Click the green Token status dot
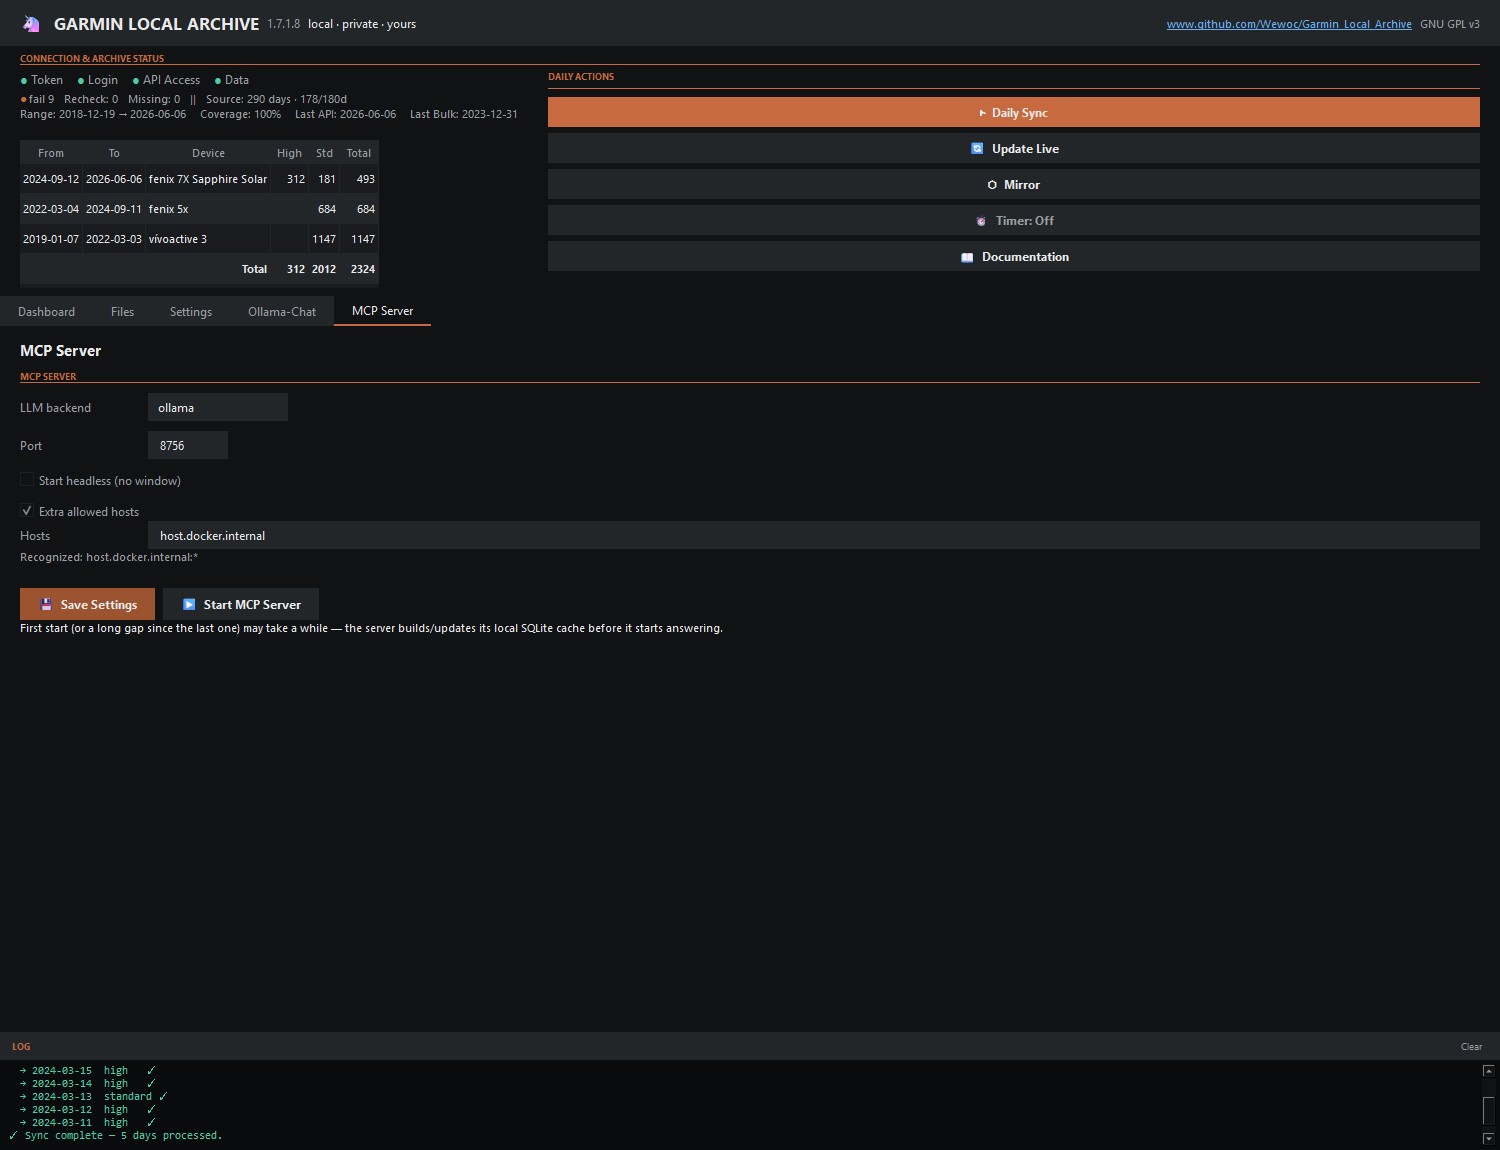The image size is (1500, 1150). (x=24, y=81)
